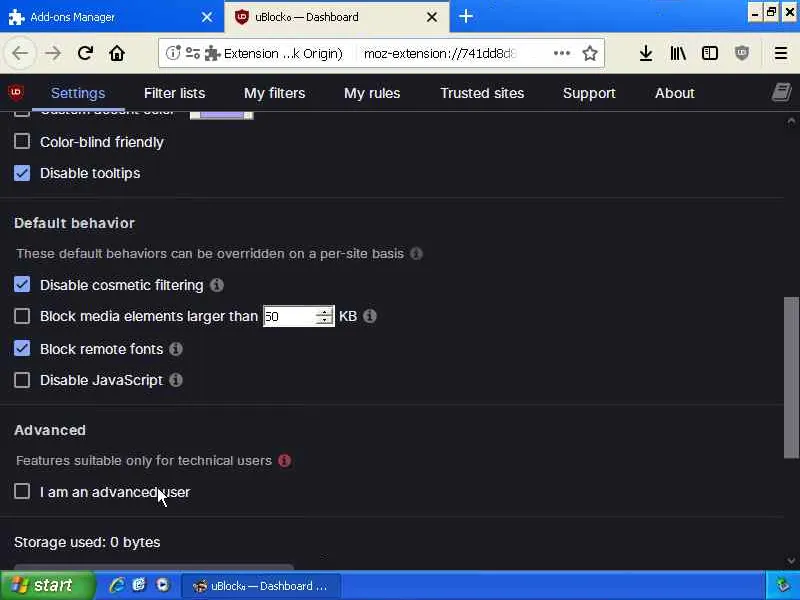This screenshot has width=800, height=600.
Task: Open page actions three-dot menu
Action: 562,53
